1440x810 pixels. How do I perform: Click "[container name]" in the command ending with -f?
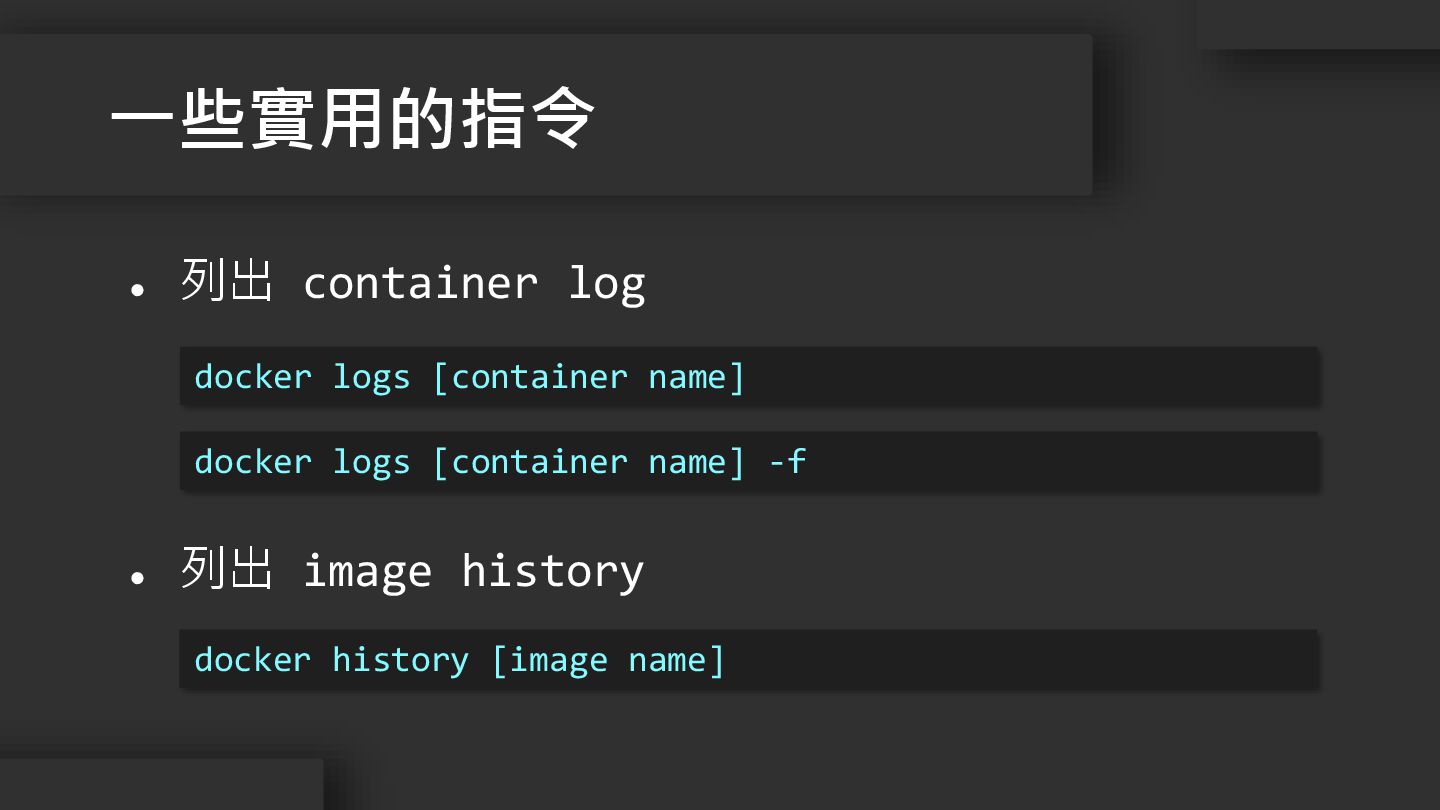589,462
